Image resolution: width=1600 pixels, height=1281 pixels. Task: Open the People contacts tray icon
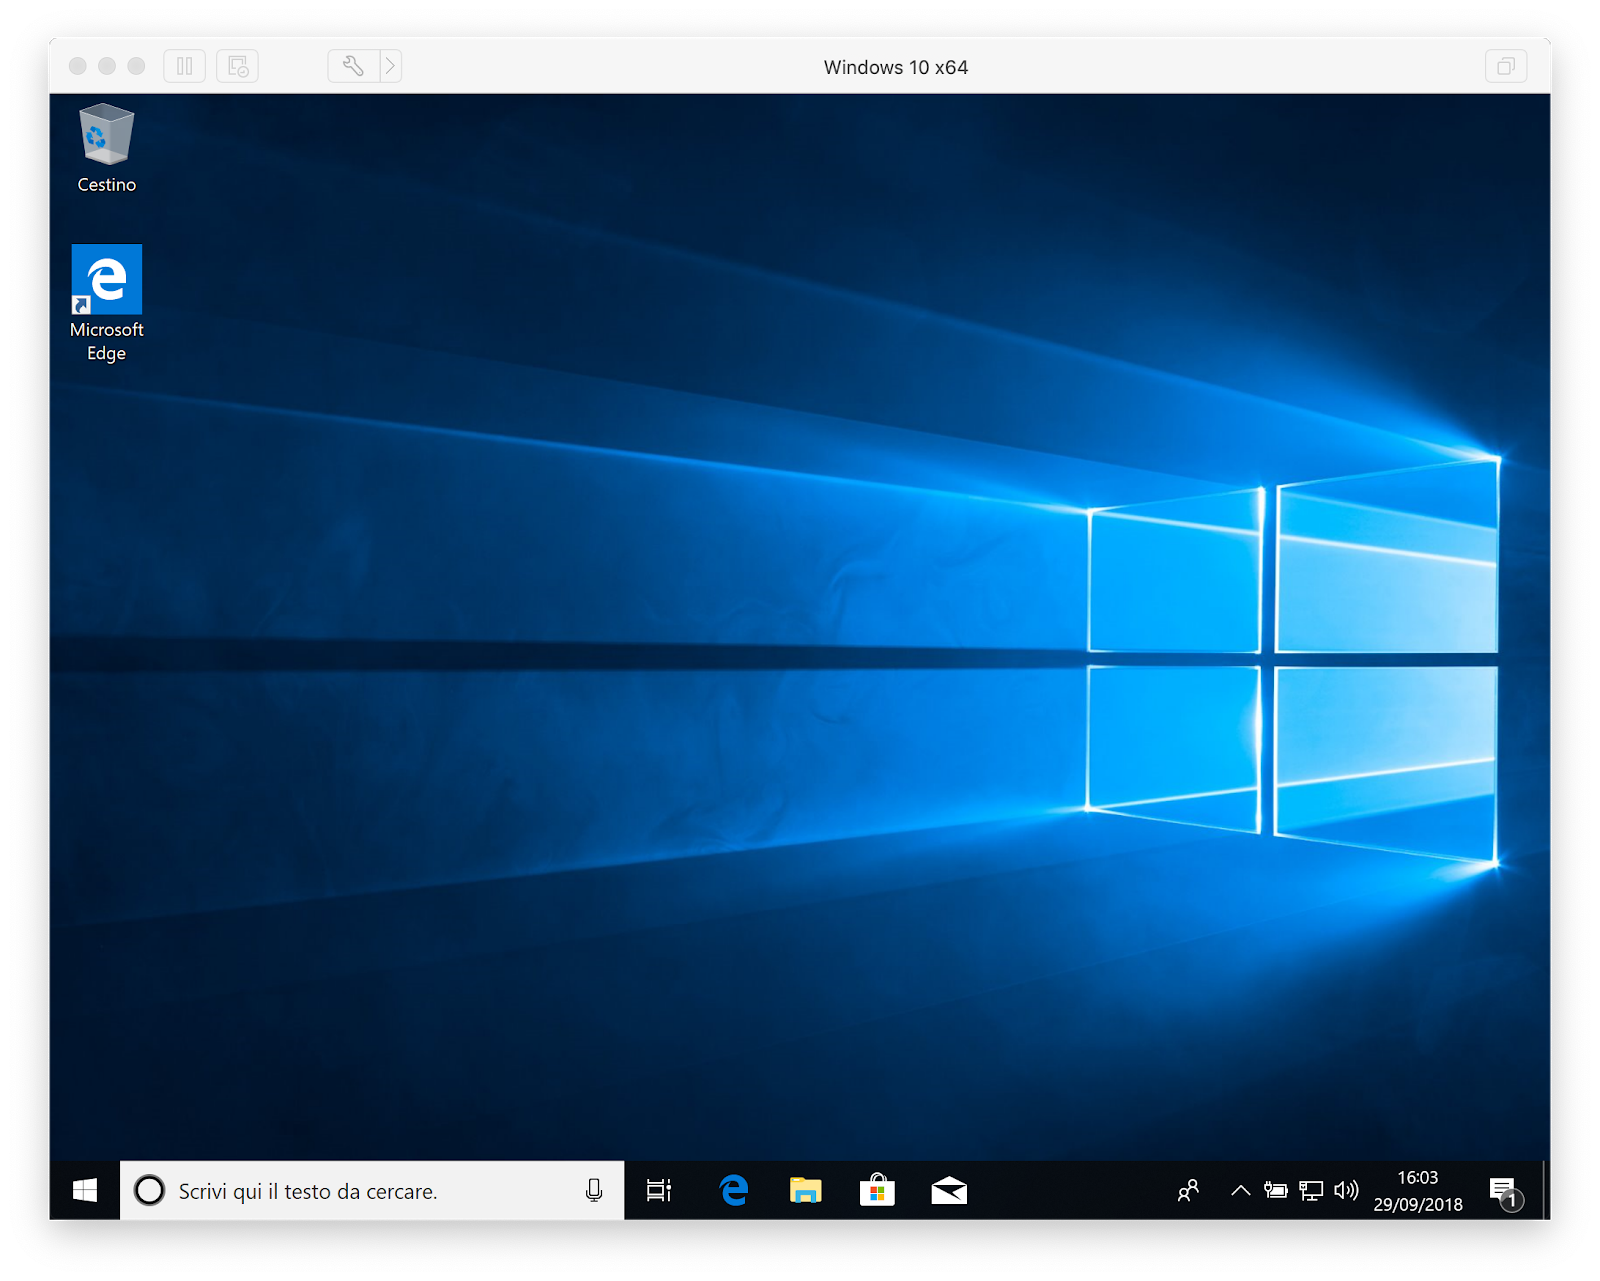1188,1190
